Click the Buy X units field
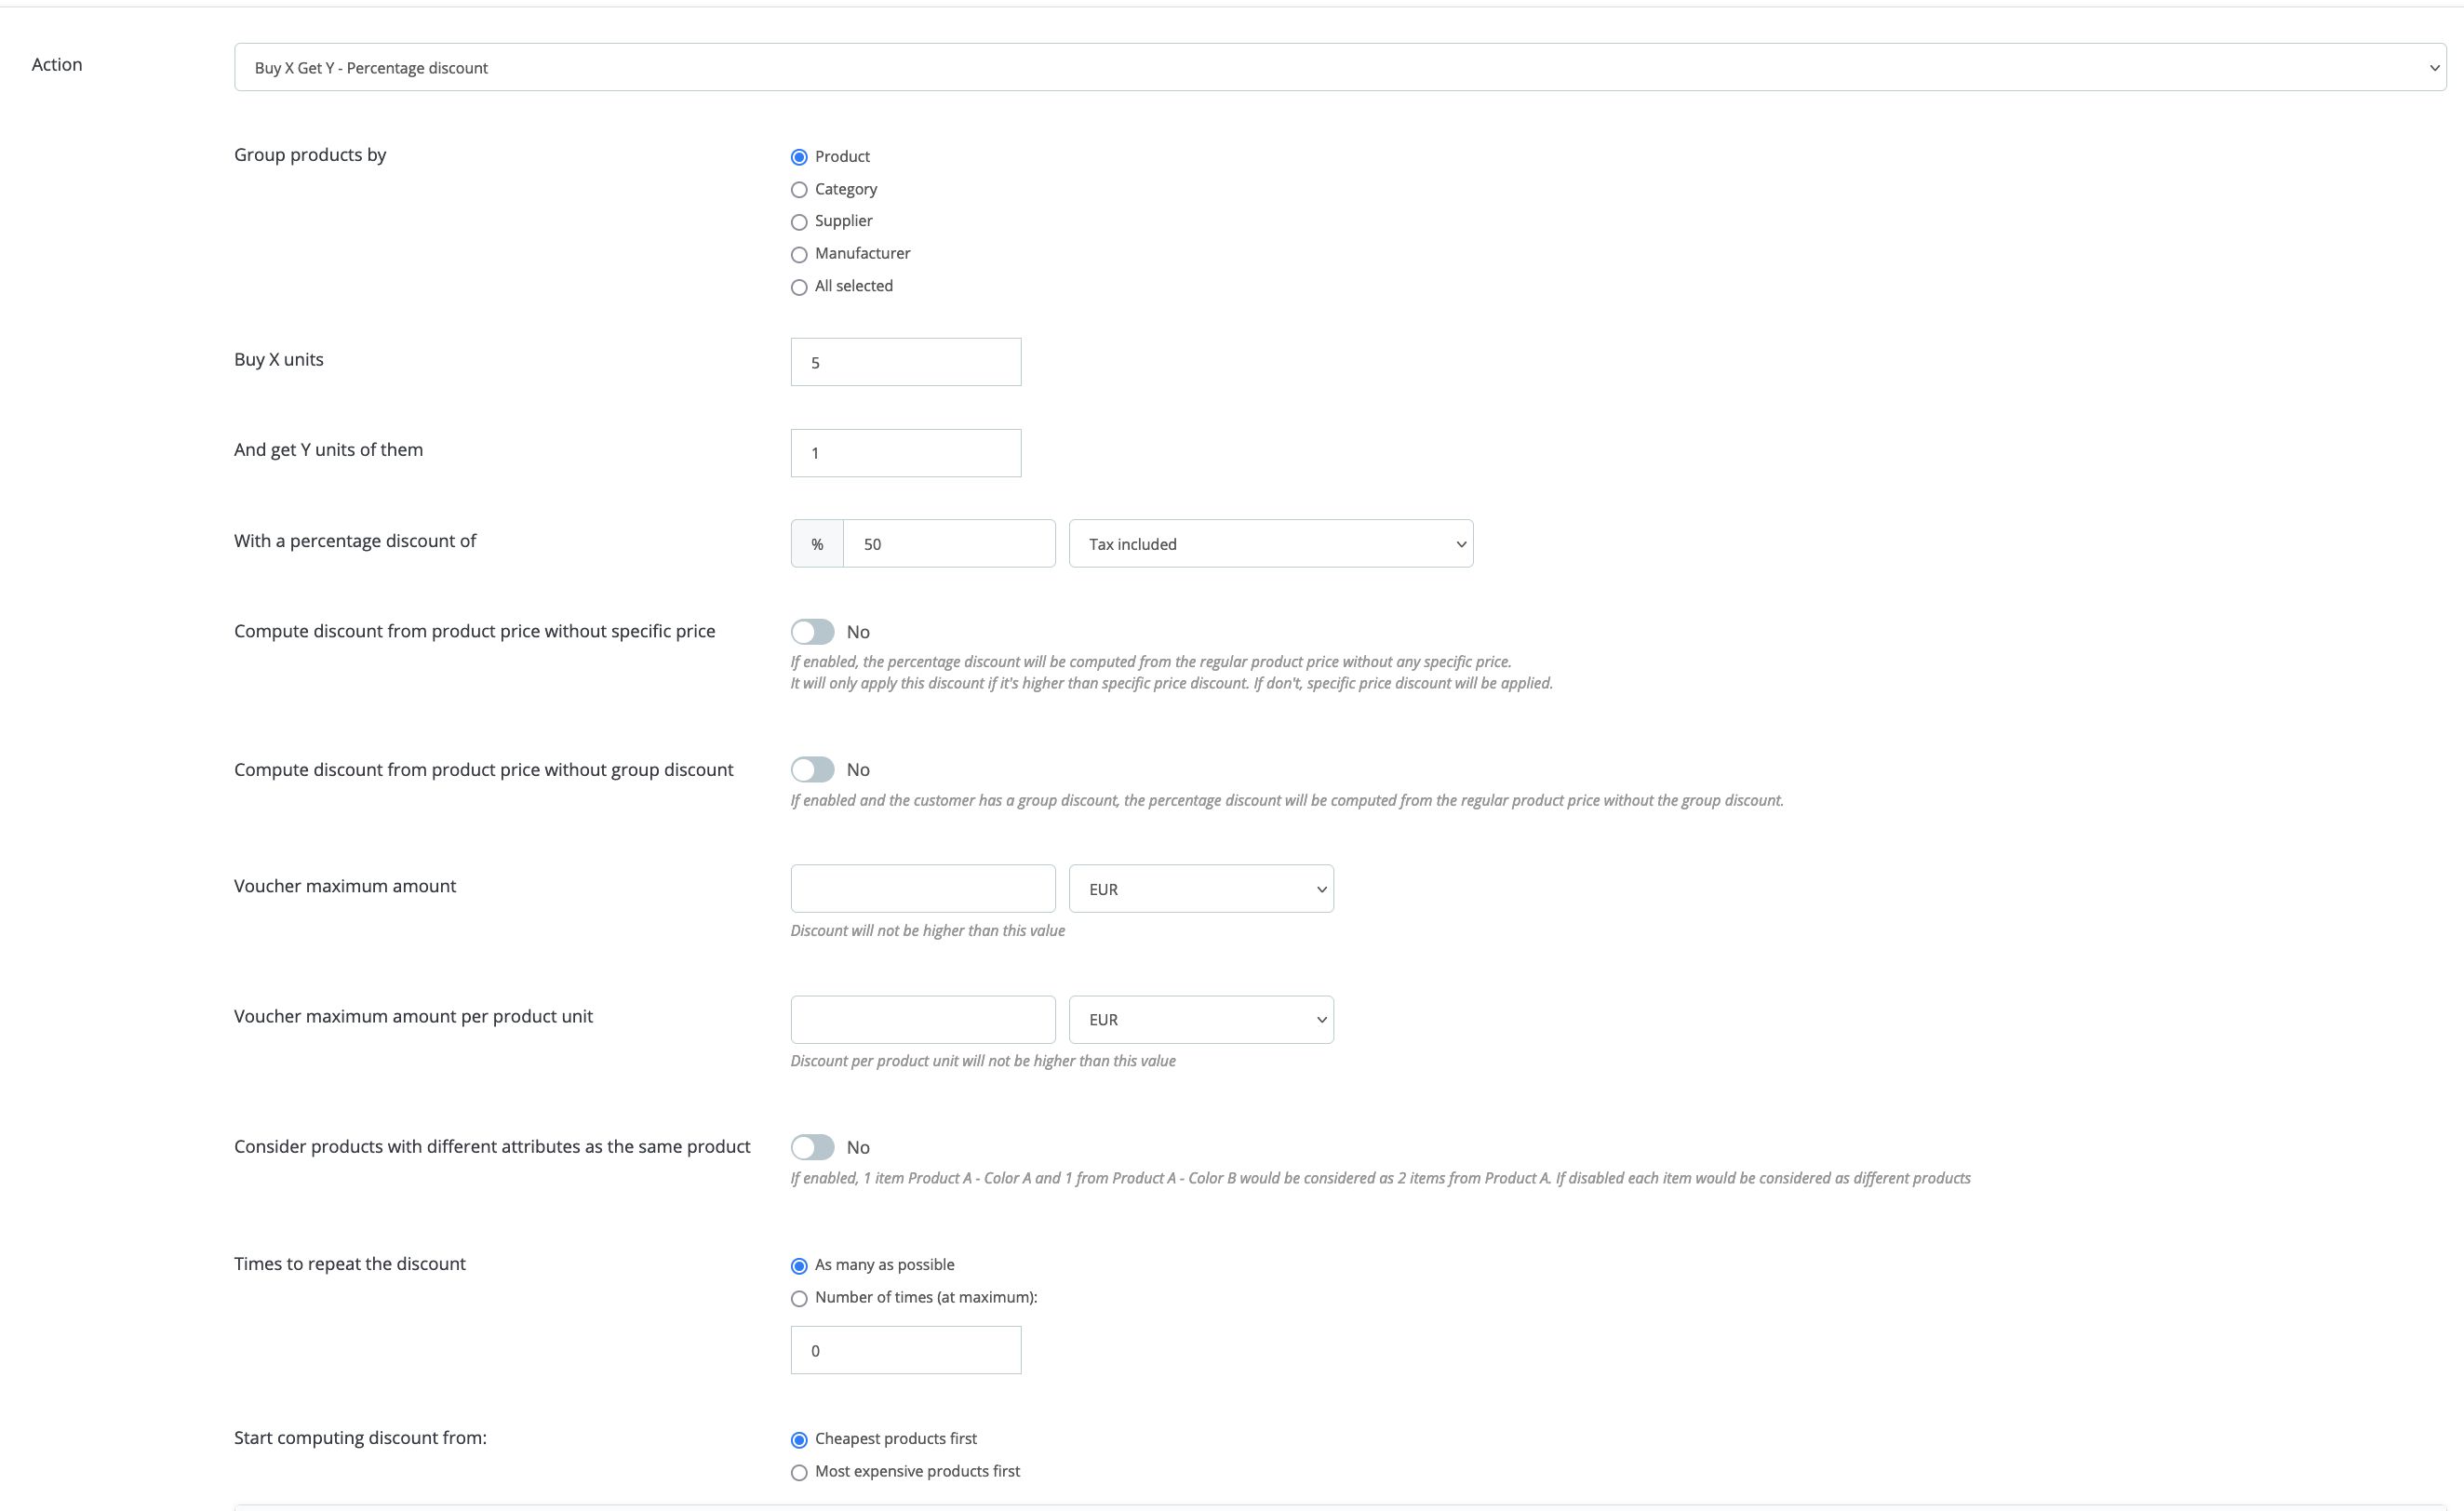This screenshot has width=2464, height=1511. coord(905,362)
